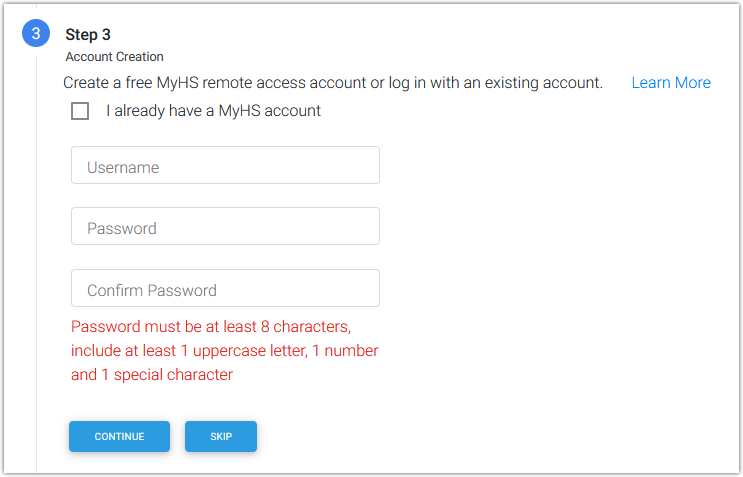Click the Account Creation subtitle

point(114,57)
